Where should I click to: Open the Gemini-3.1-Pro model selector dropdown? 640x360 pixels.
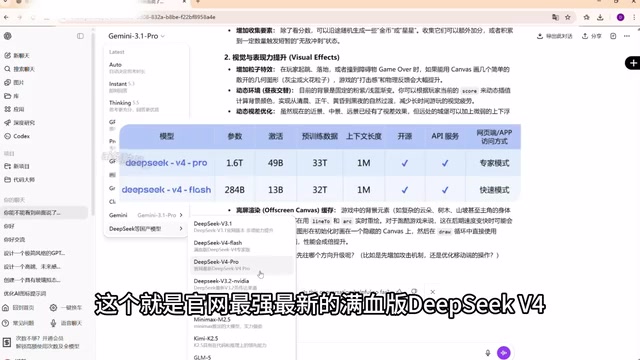coord(136,36)
